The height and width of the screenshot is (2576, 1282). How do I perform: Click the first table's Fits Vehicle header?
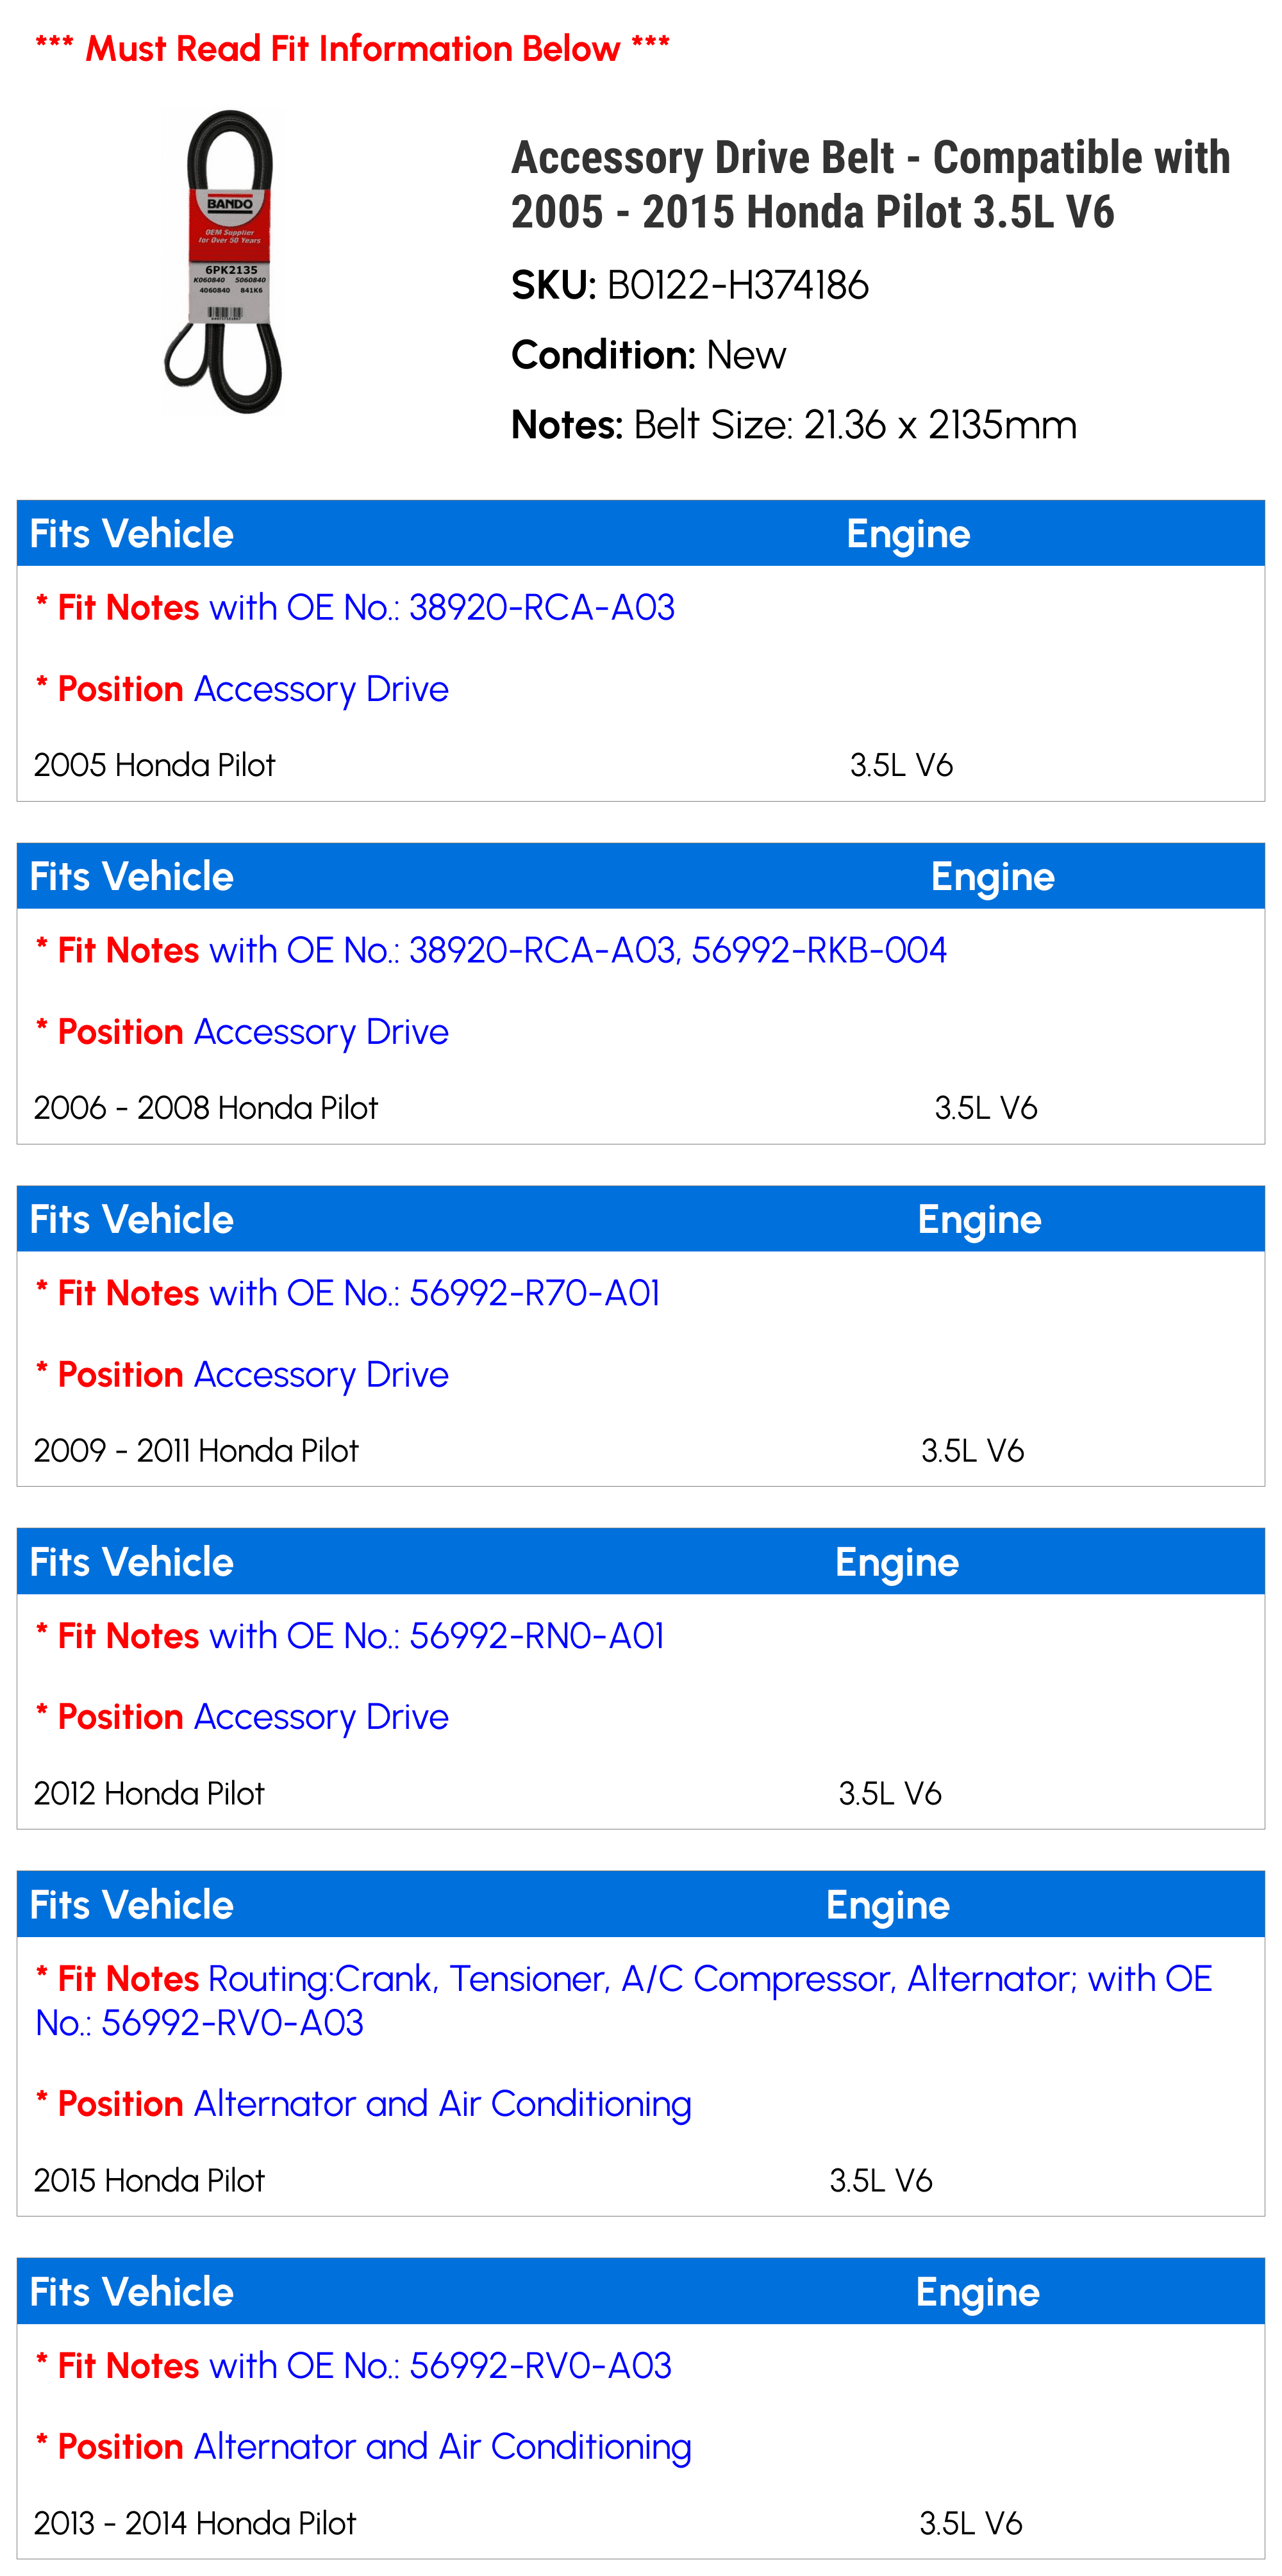click(x=131, y=534)
